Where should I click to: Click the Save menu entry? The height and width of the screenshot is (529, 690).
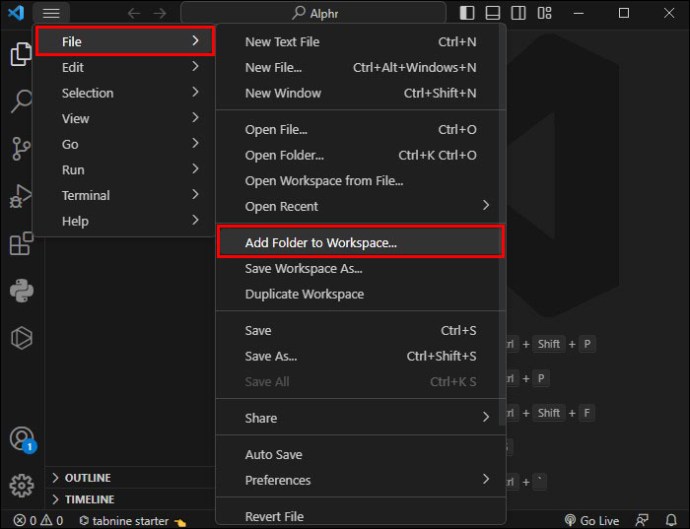[x=360, y=330]
